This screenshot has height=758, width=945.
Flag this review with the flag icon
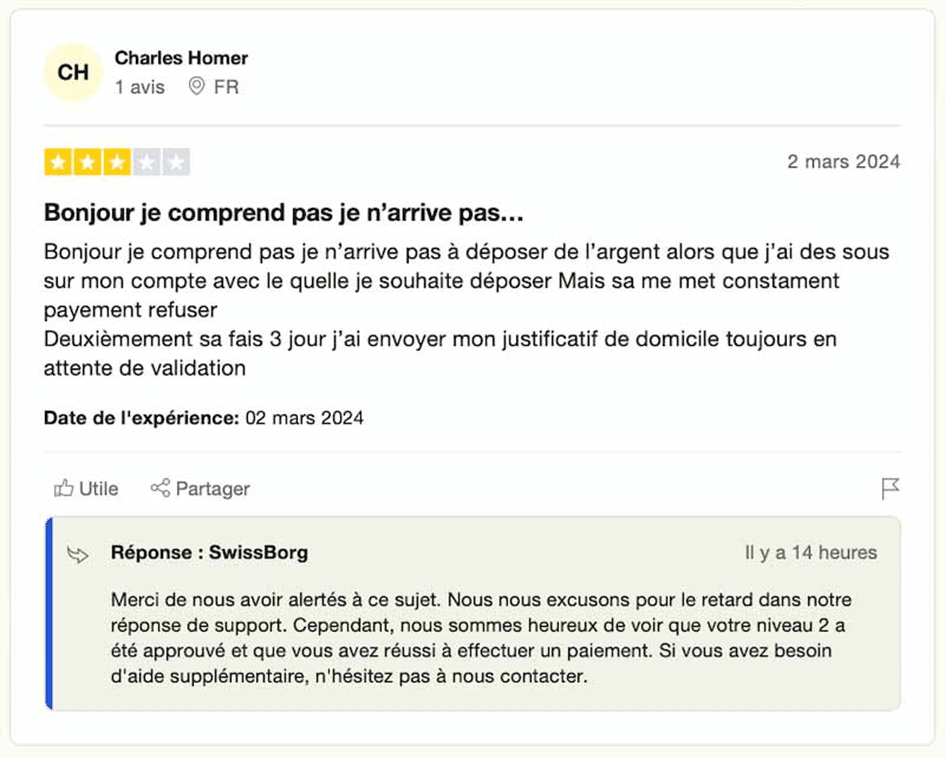coord(890,489)
